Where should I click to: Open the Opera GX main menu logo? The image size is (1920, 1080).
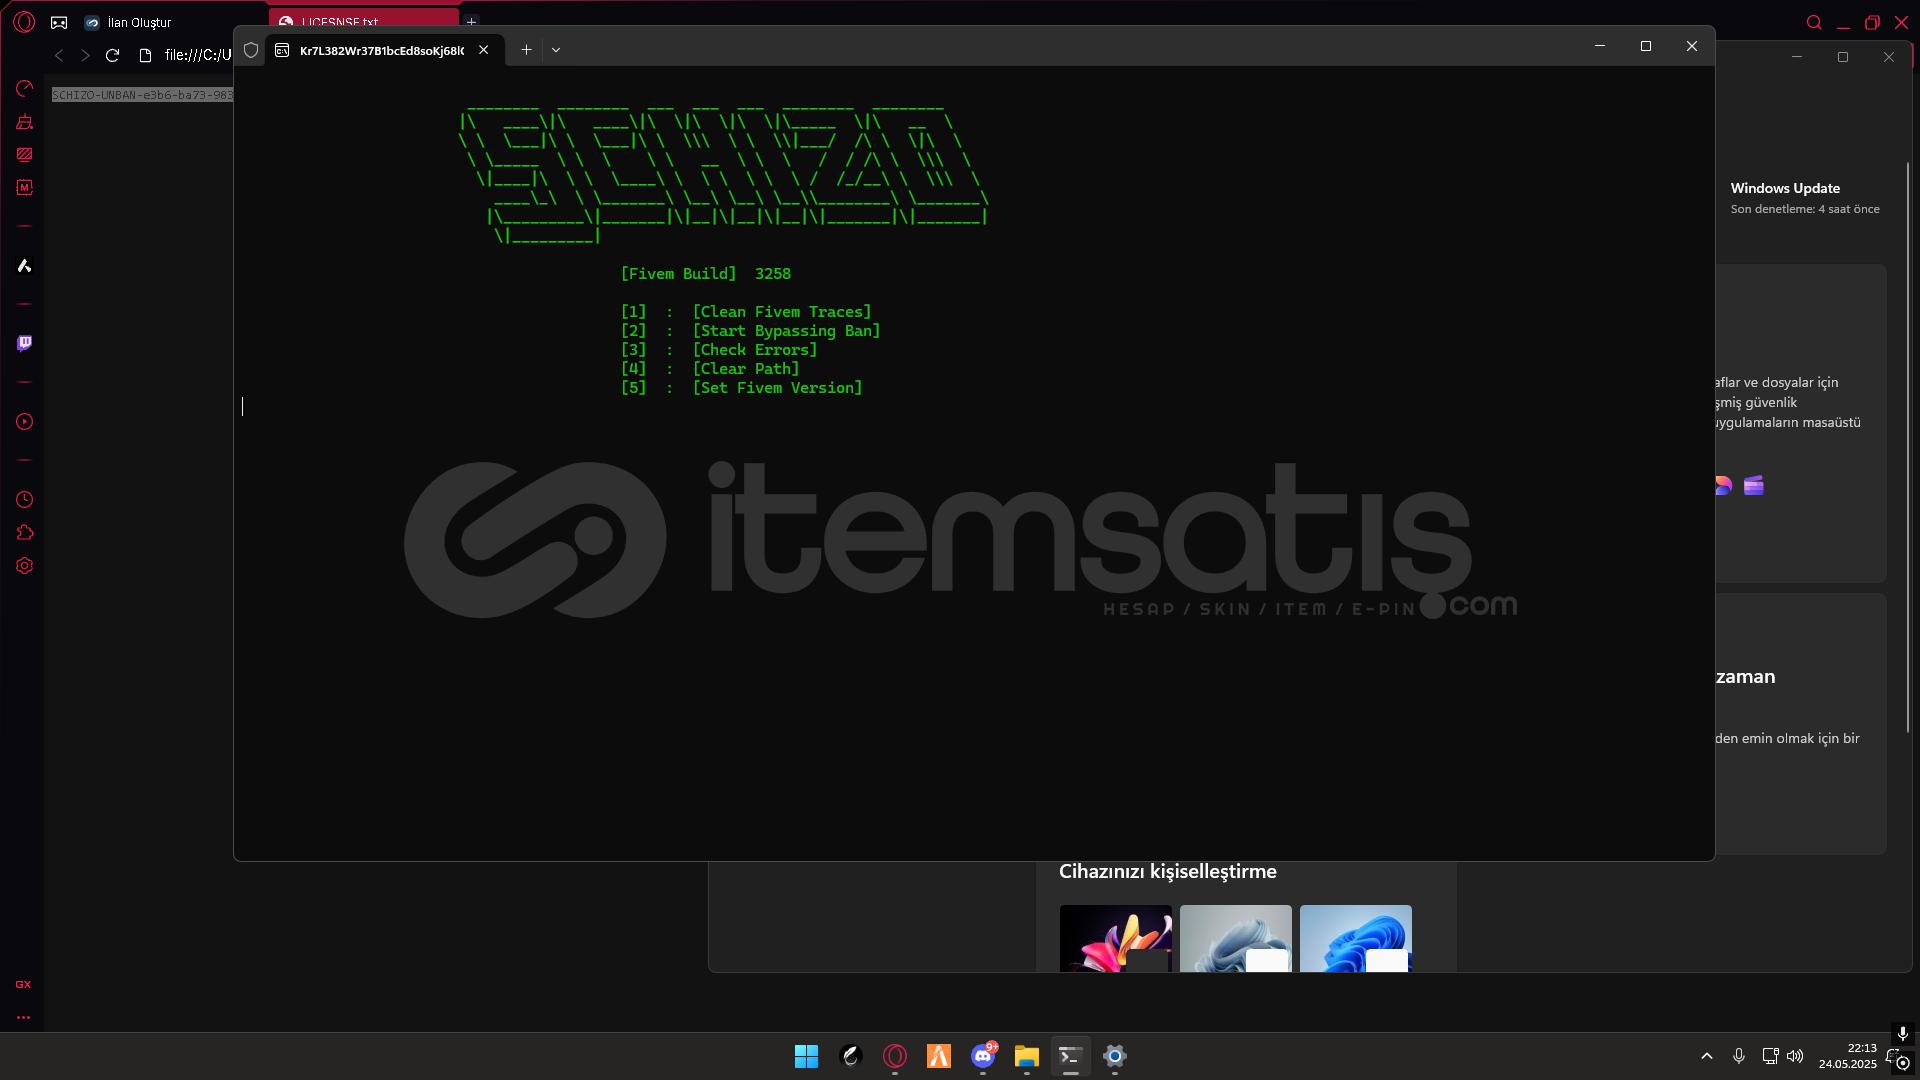coord(24,22)
